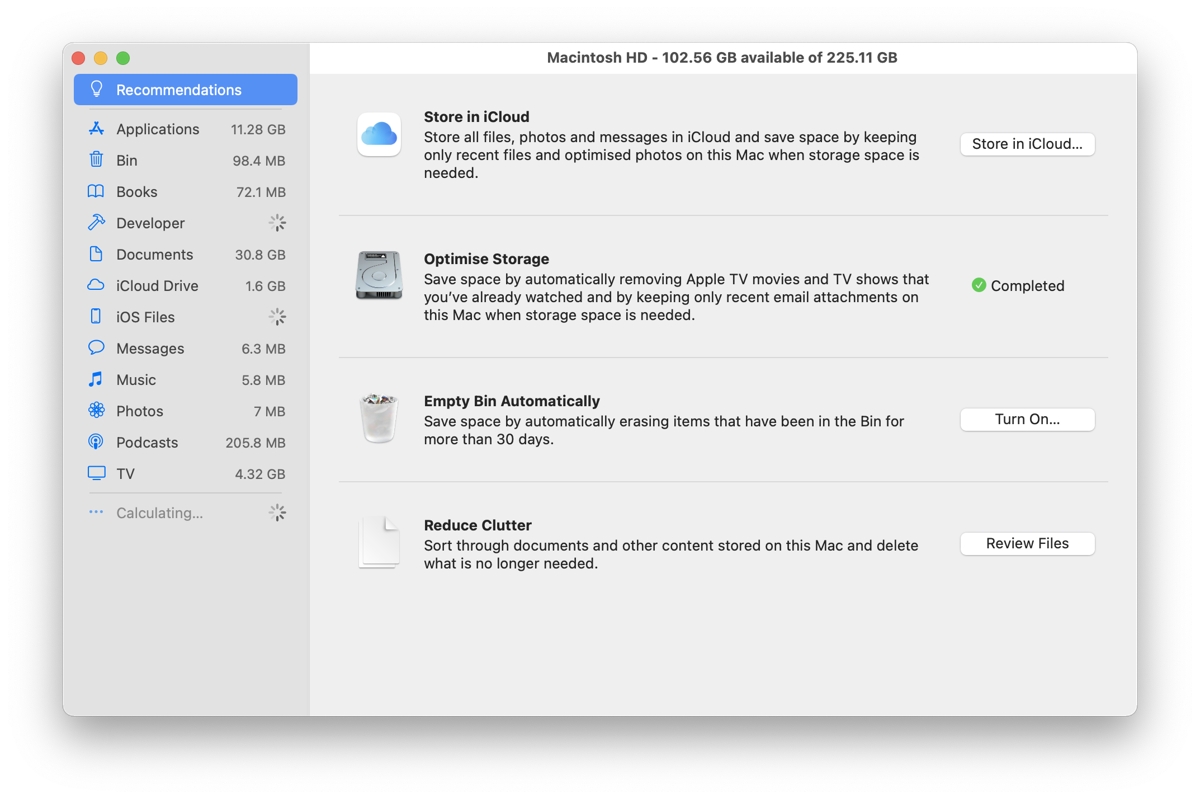Select the iCloud Drive category label
The width and height of the screenshot is (1200, 799).
point(157,285)
